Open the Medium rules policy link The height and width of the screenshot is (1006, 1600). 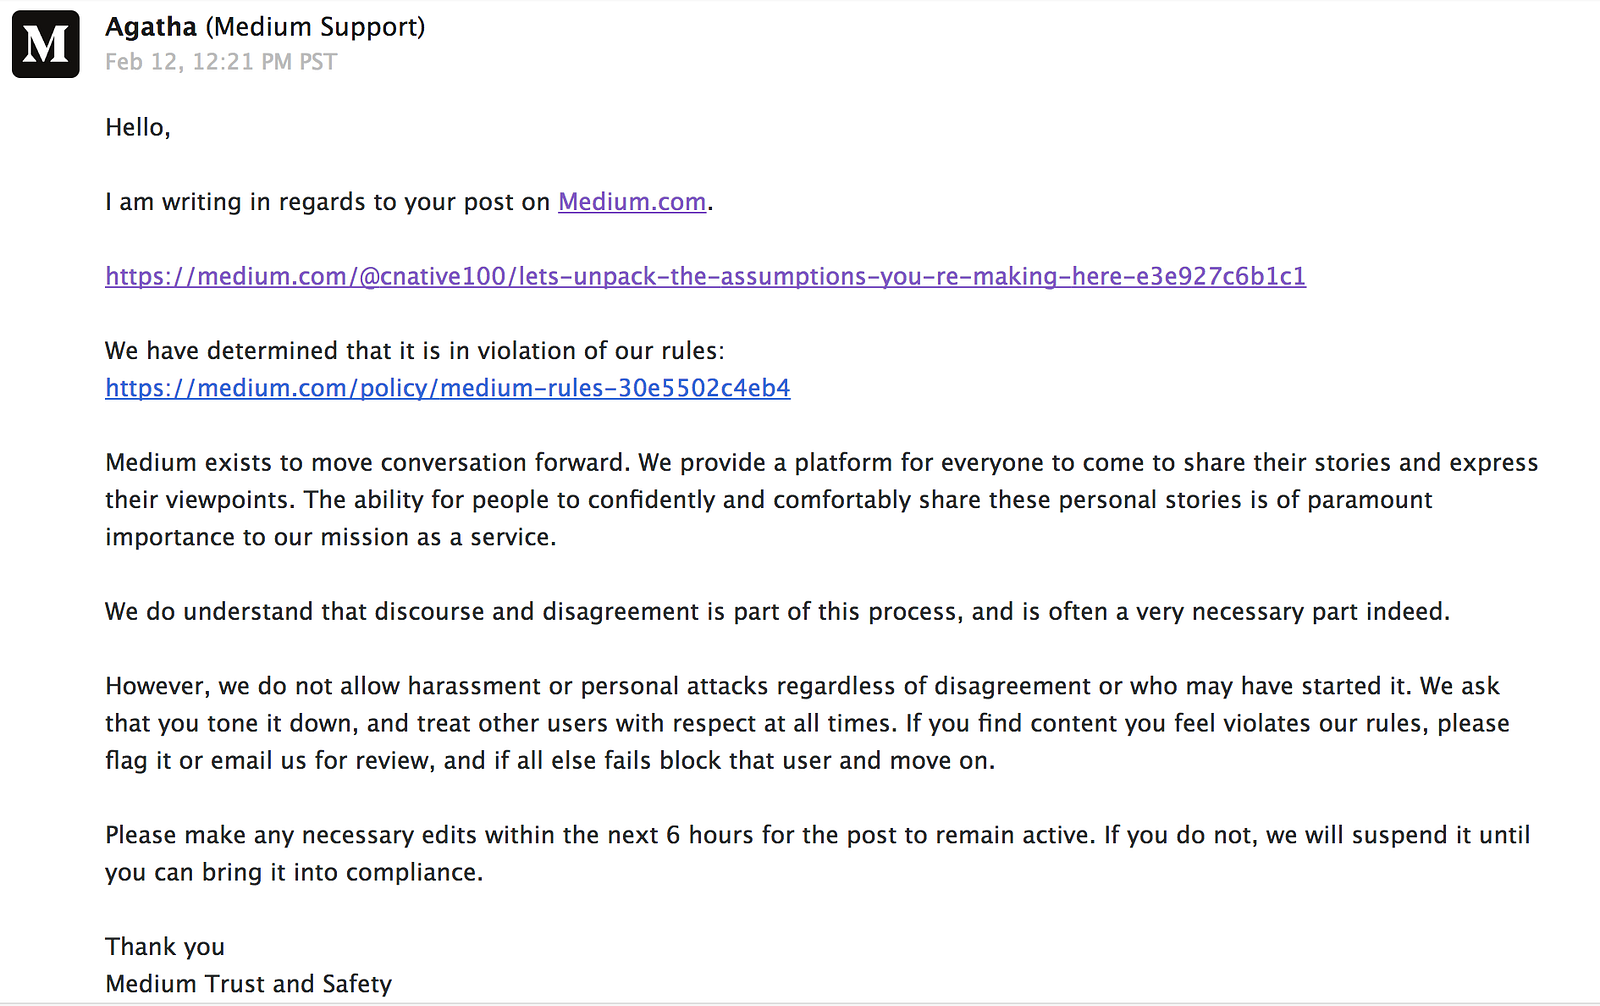click(447, 388)
